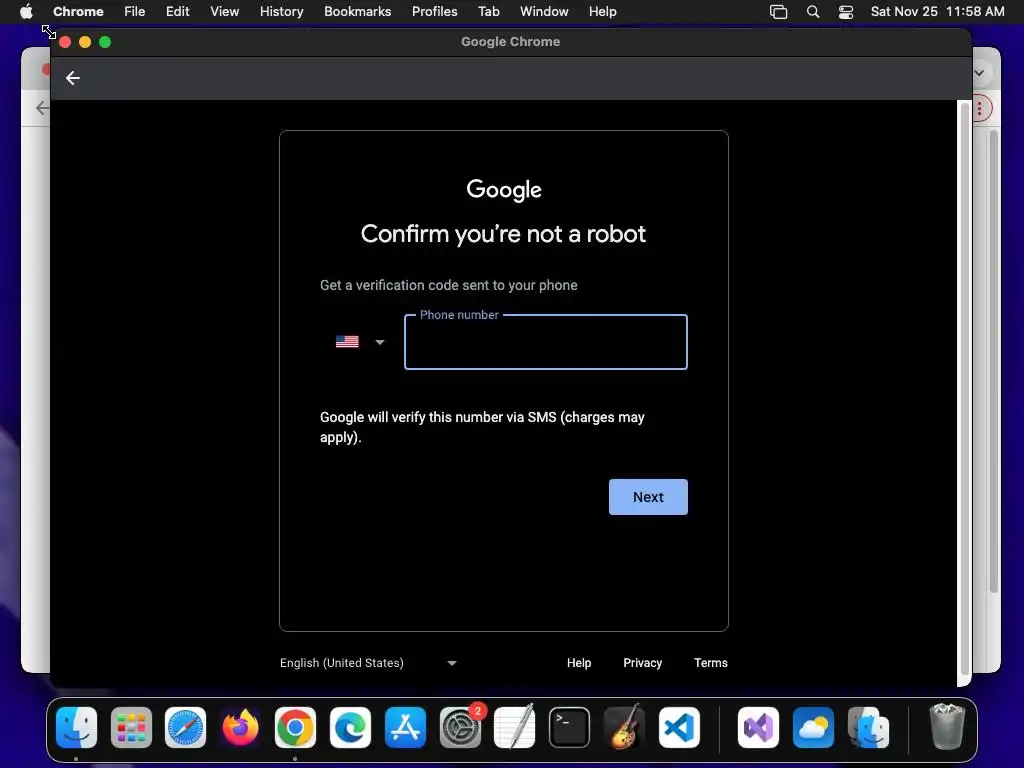Image resolution: width=1024 pixels, height=768 pixels.
Task: Launch GarageBand from the Dock
Action: point(624,728)
